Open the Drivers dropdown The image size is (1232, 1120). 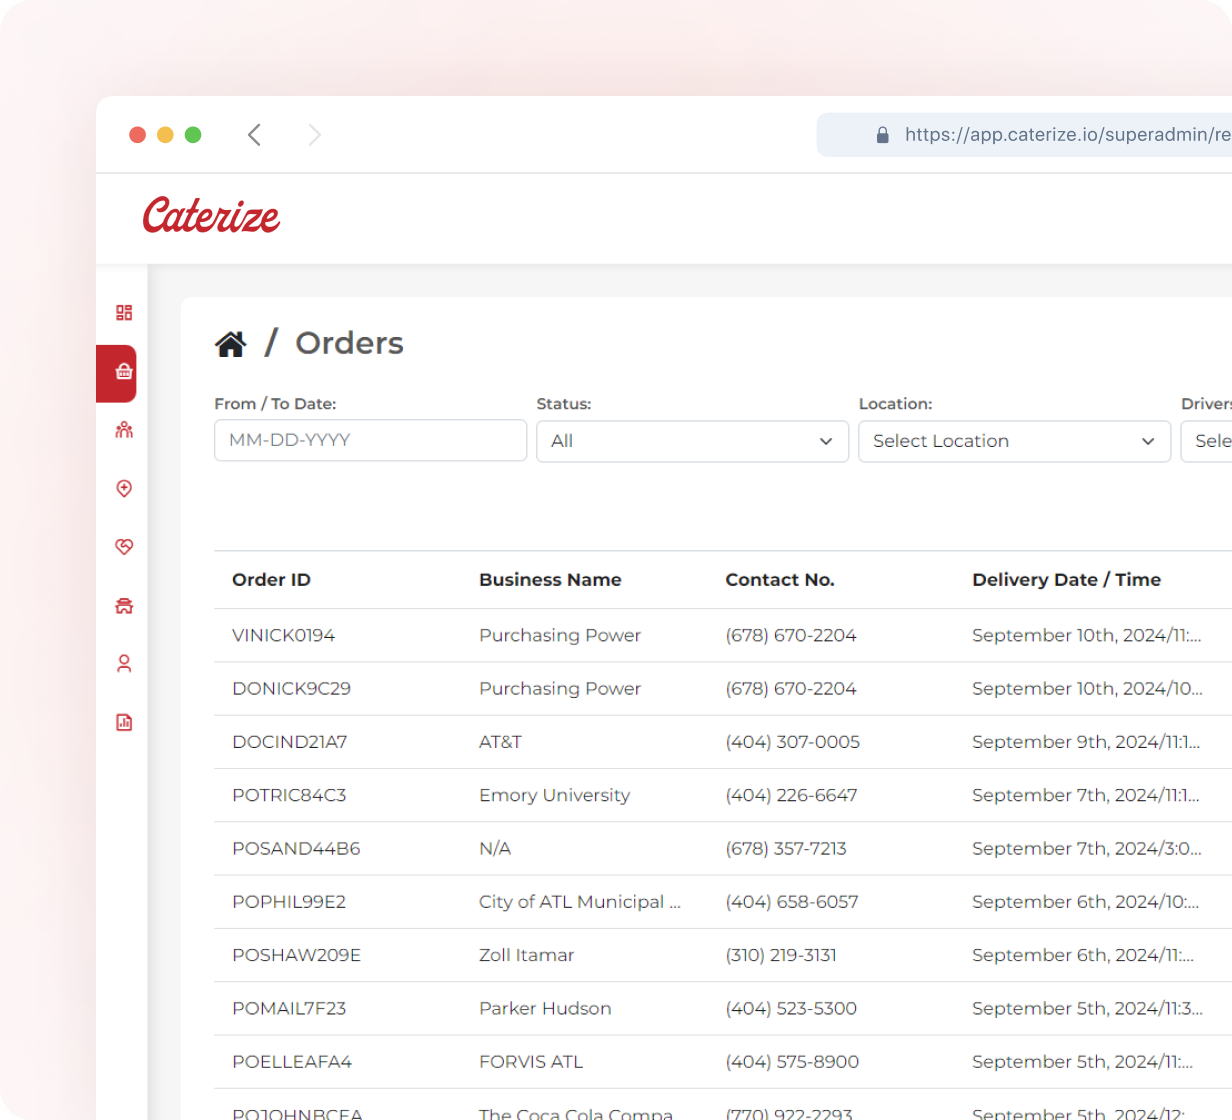tap(1208, 441)
